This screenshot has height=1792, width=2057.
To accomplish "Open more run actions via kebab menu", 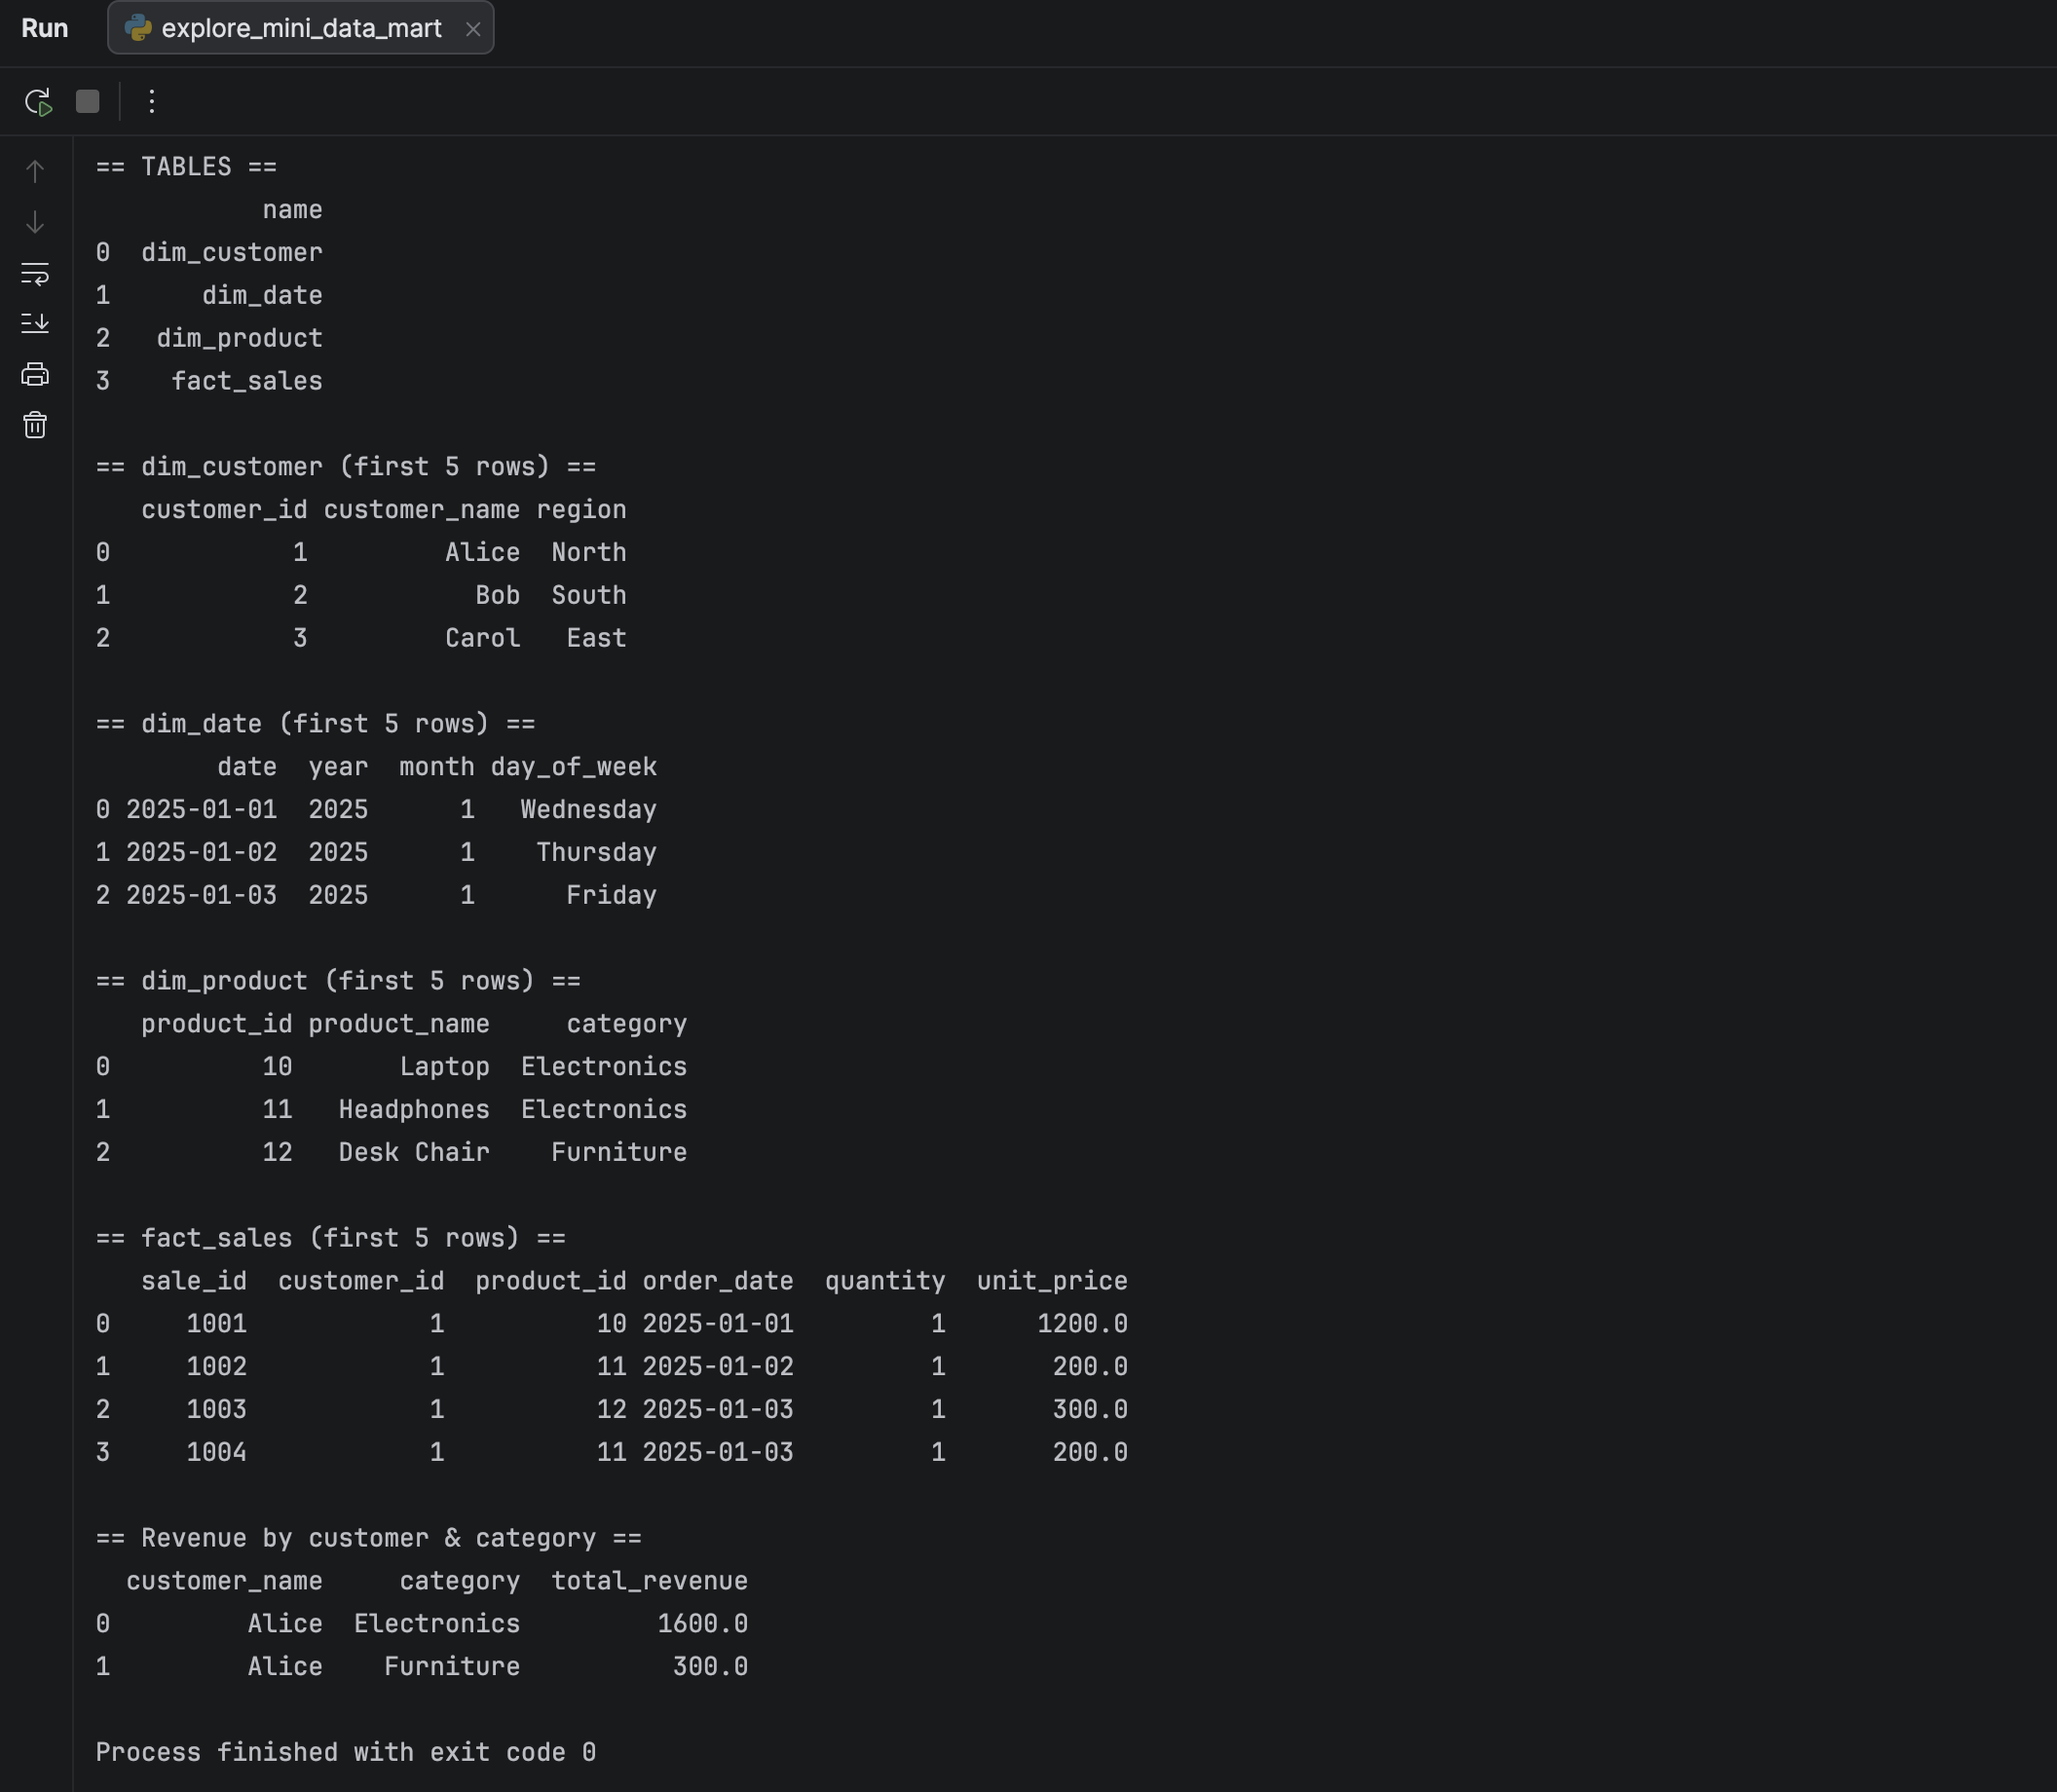I will click(151, 101).
